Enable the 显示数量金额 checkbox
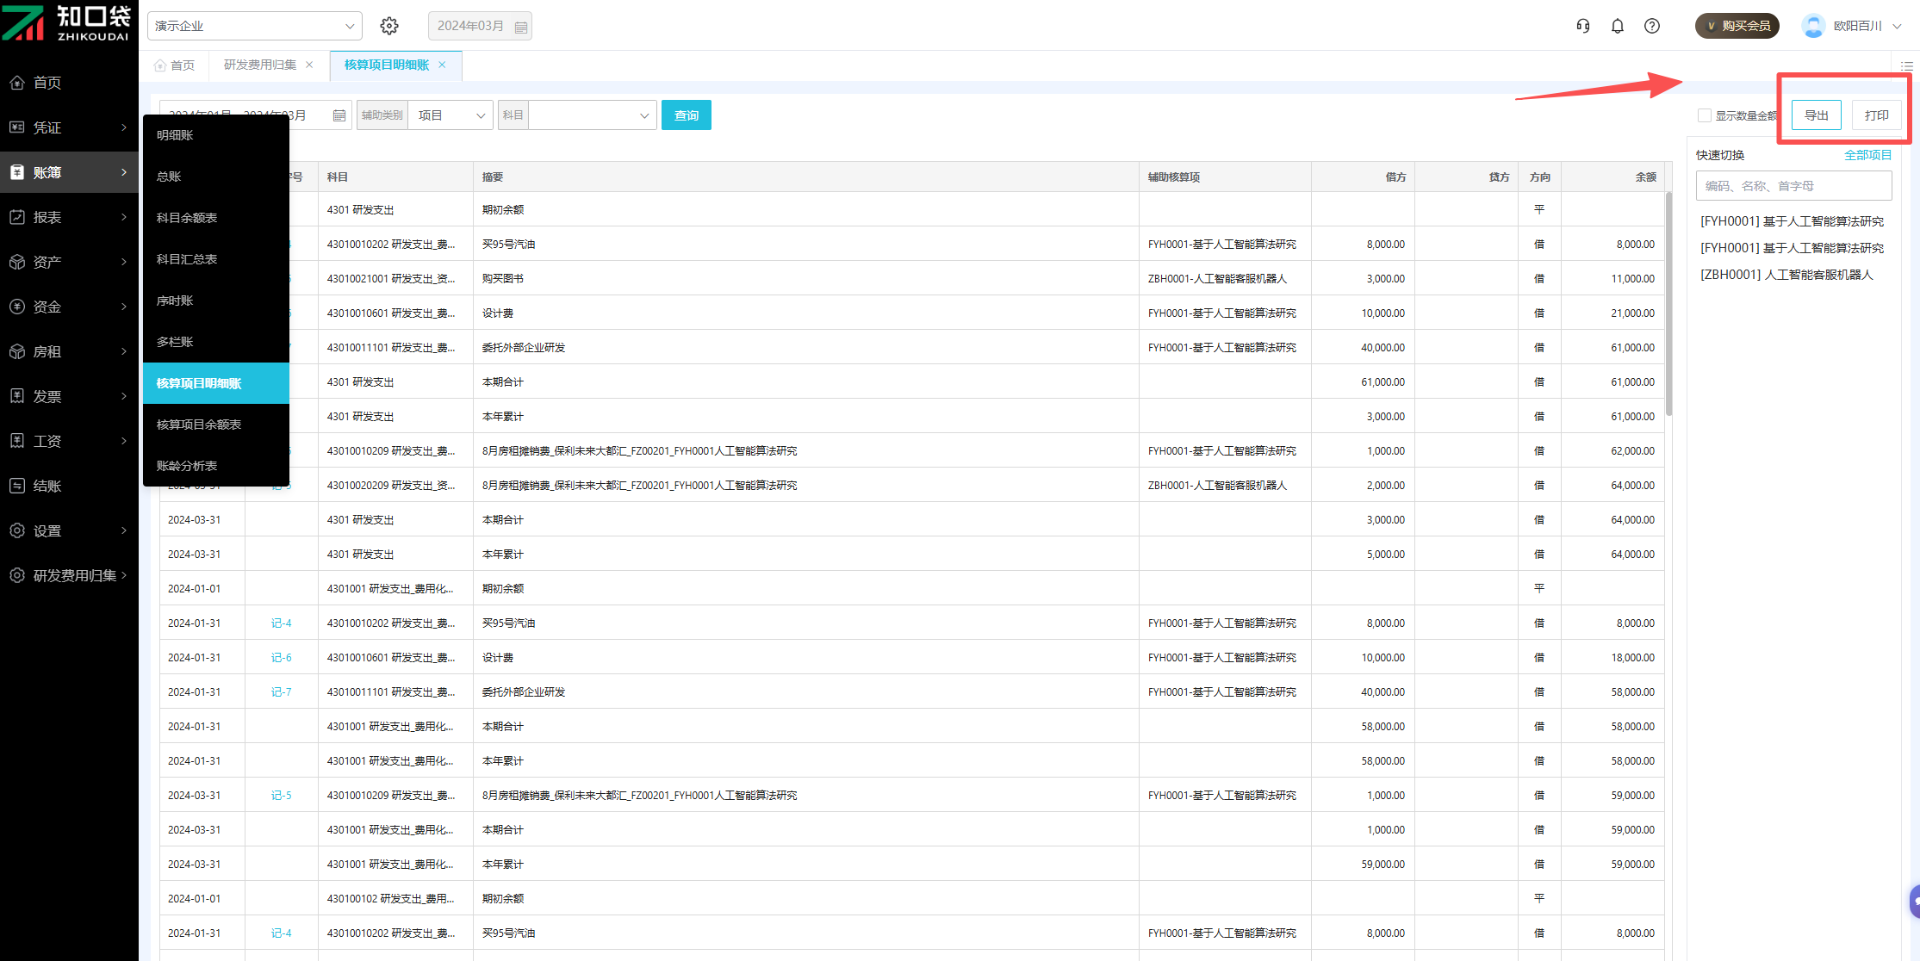 click(1704, 116)
